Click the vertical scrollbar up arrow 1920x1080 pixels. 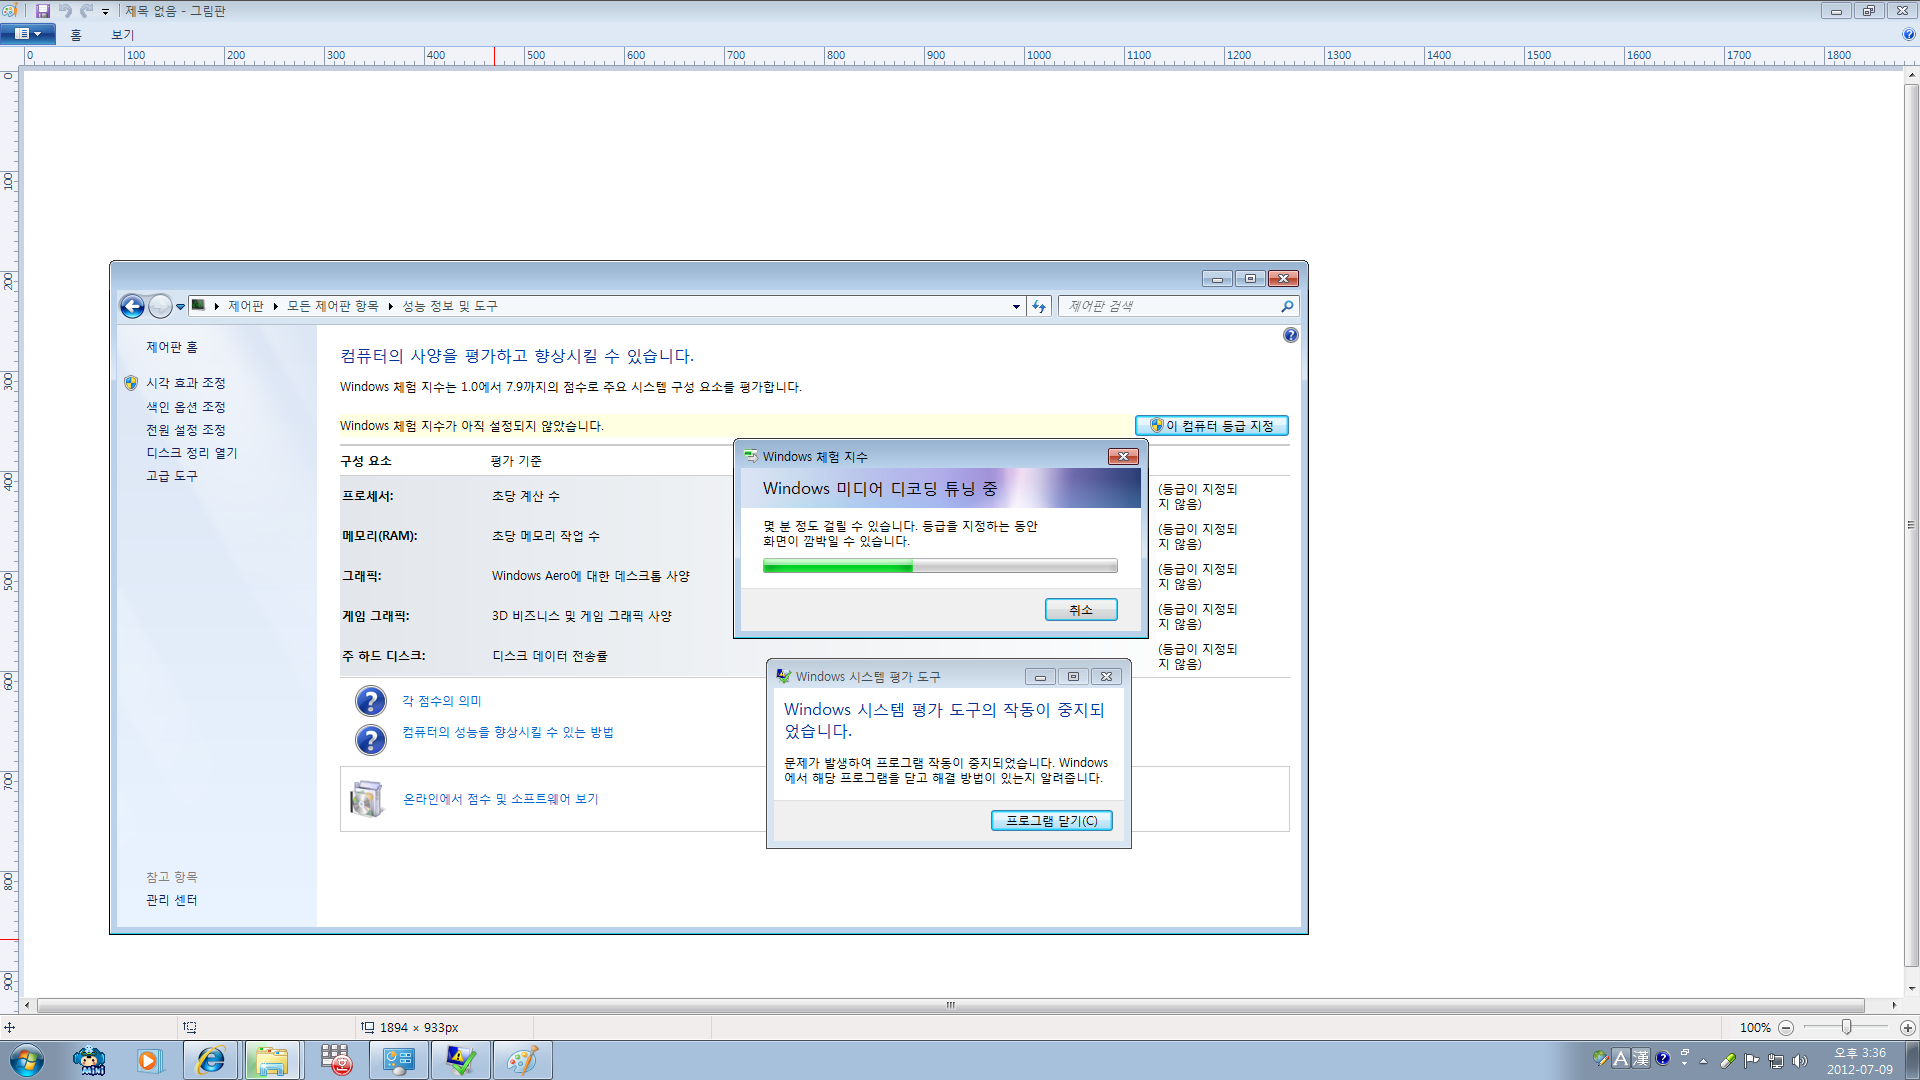point(1912,75)
